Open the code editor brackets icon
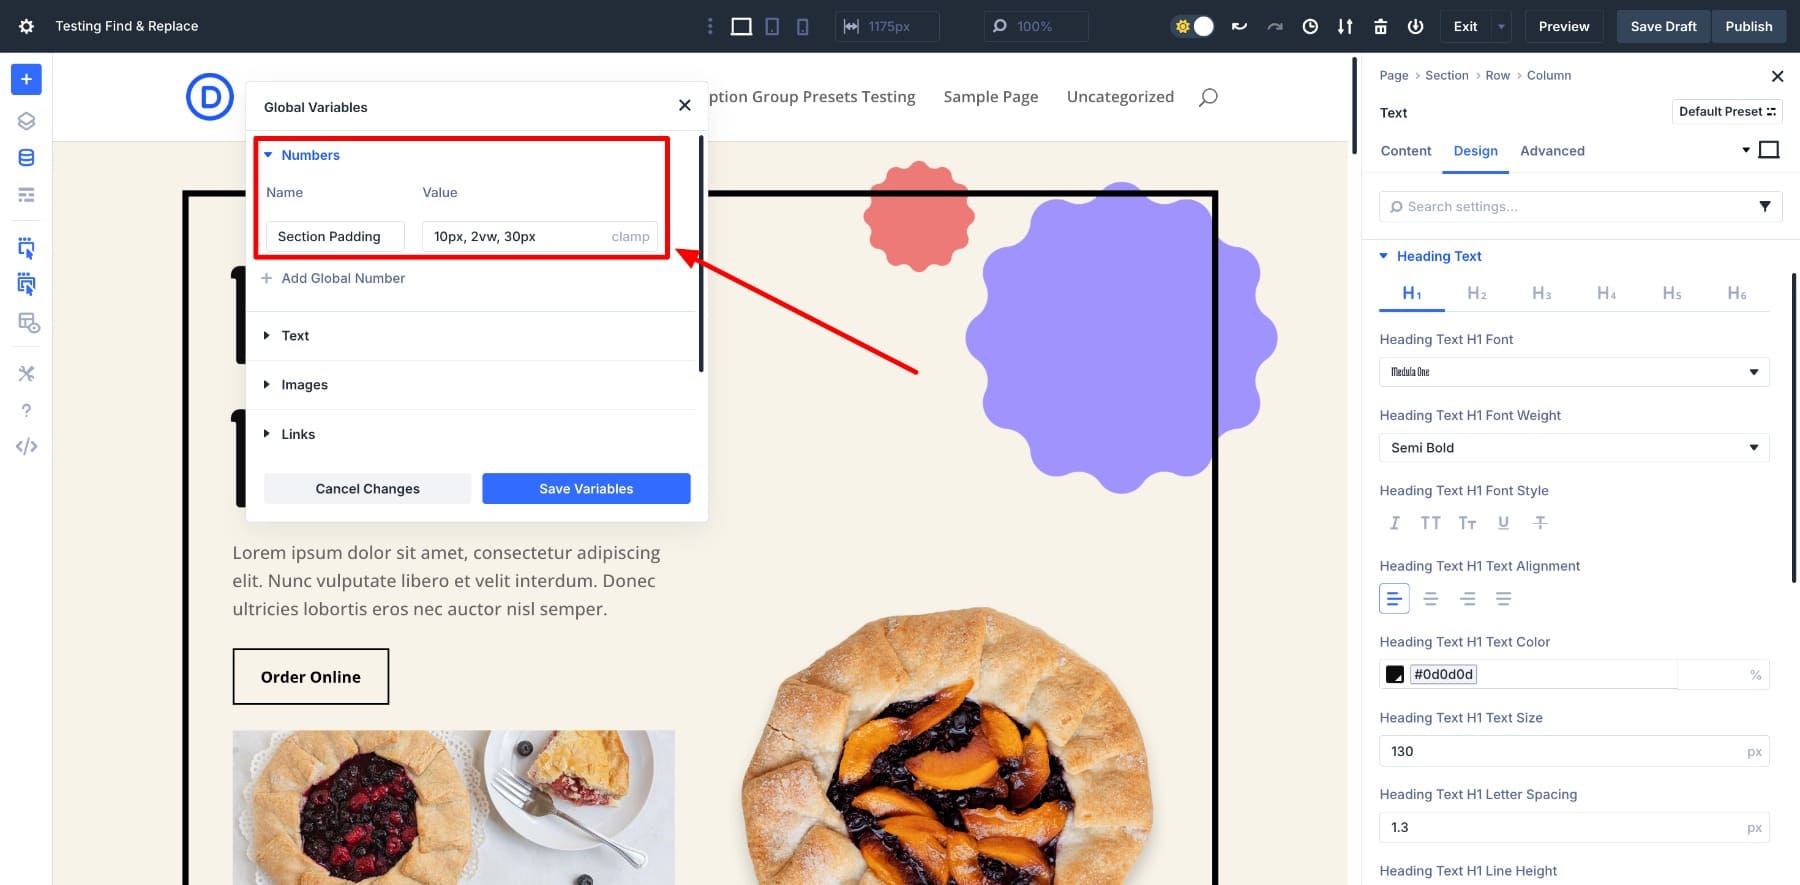1800x885 pixels. (26, 446)
